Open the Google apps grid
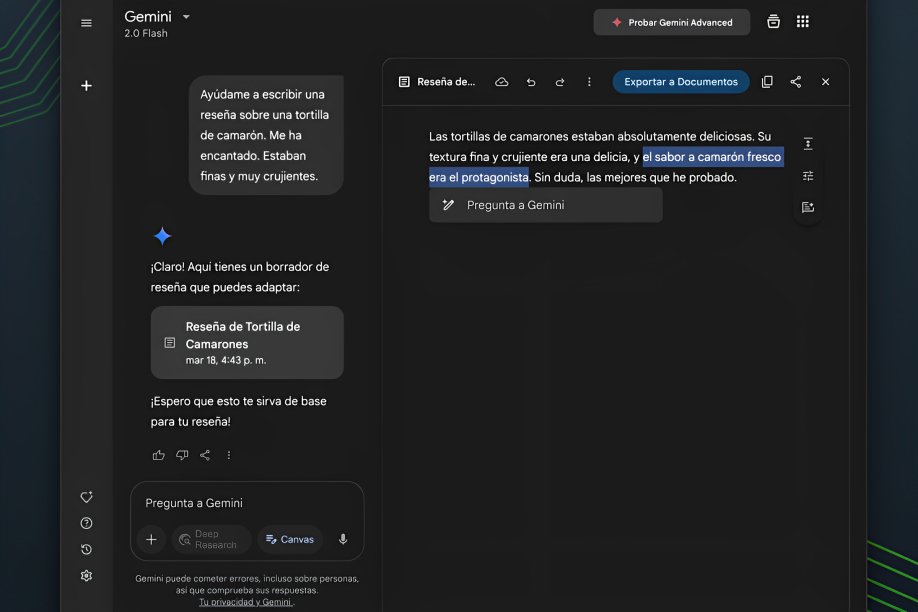Image resolution: width=918 pixels, height=612 pixels. tap(803, 22)
